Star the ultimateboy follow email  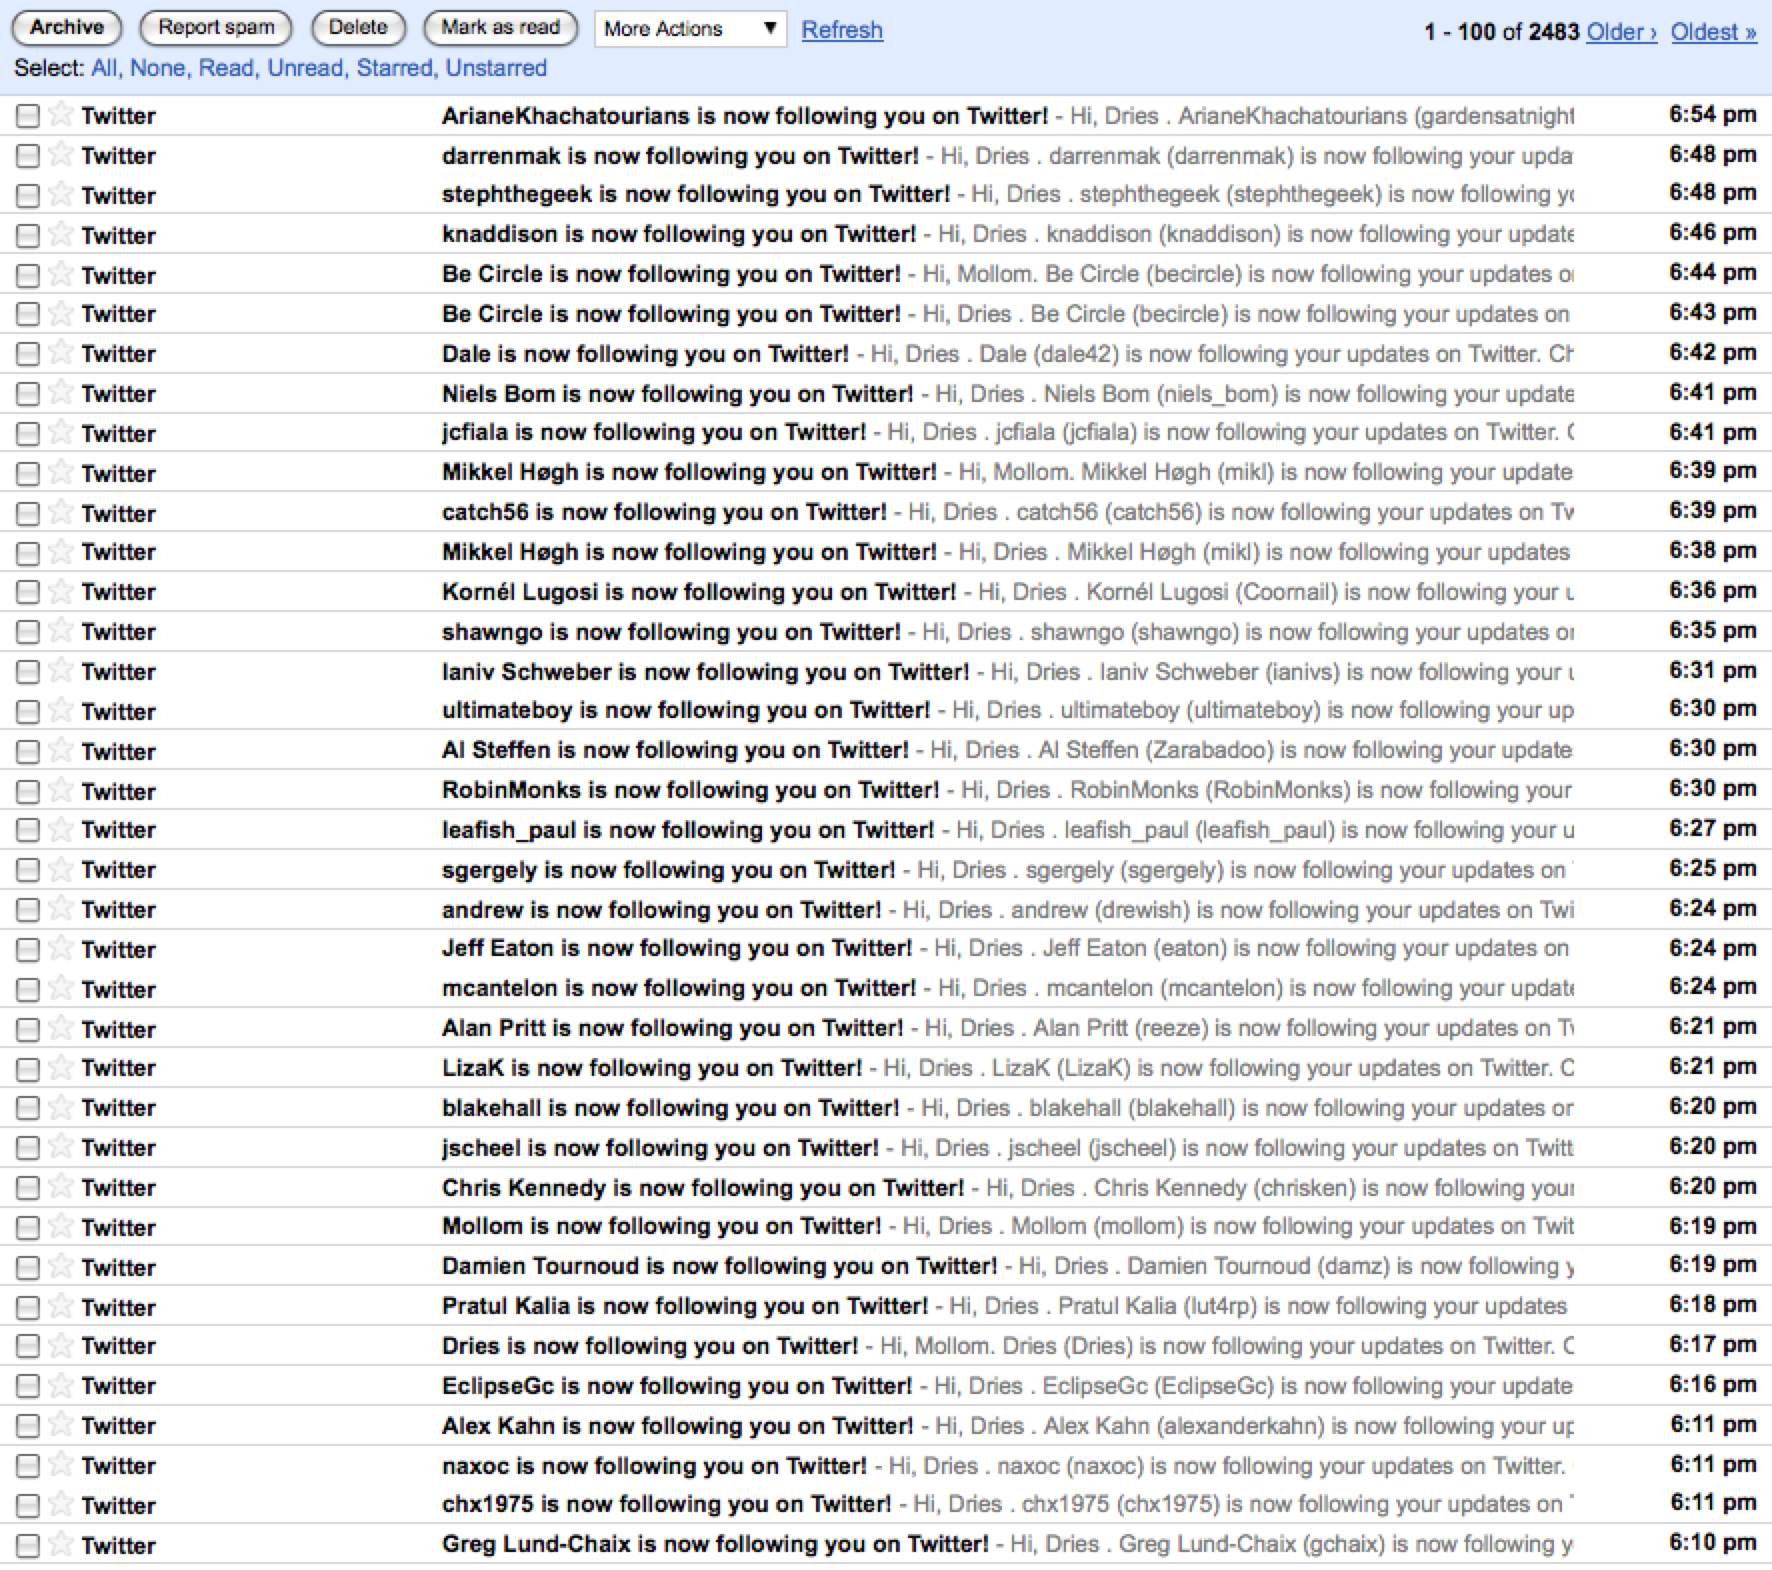61,710
